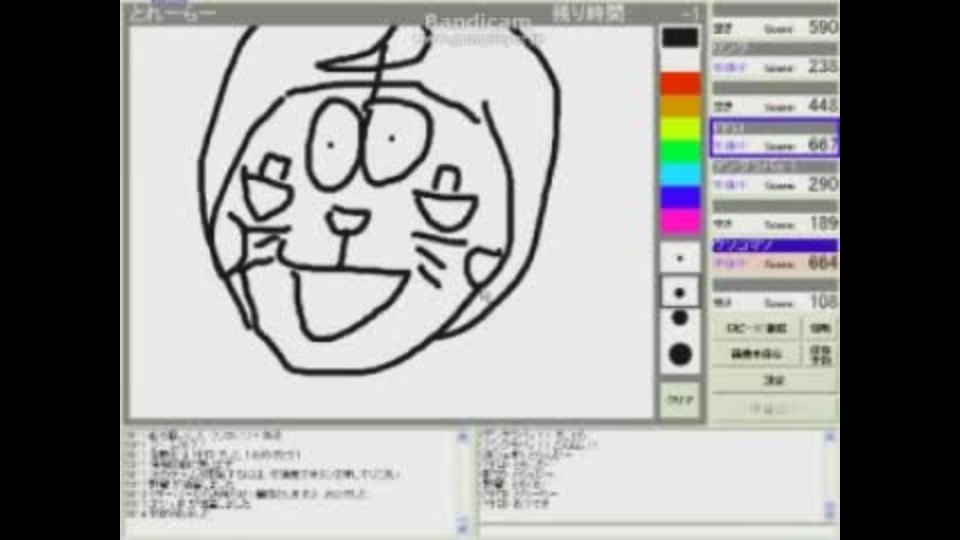The image size is (960, 540).
Task: Click the wide button below the save image button
Action: pos(775,381)
